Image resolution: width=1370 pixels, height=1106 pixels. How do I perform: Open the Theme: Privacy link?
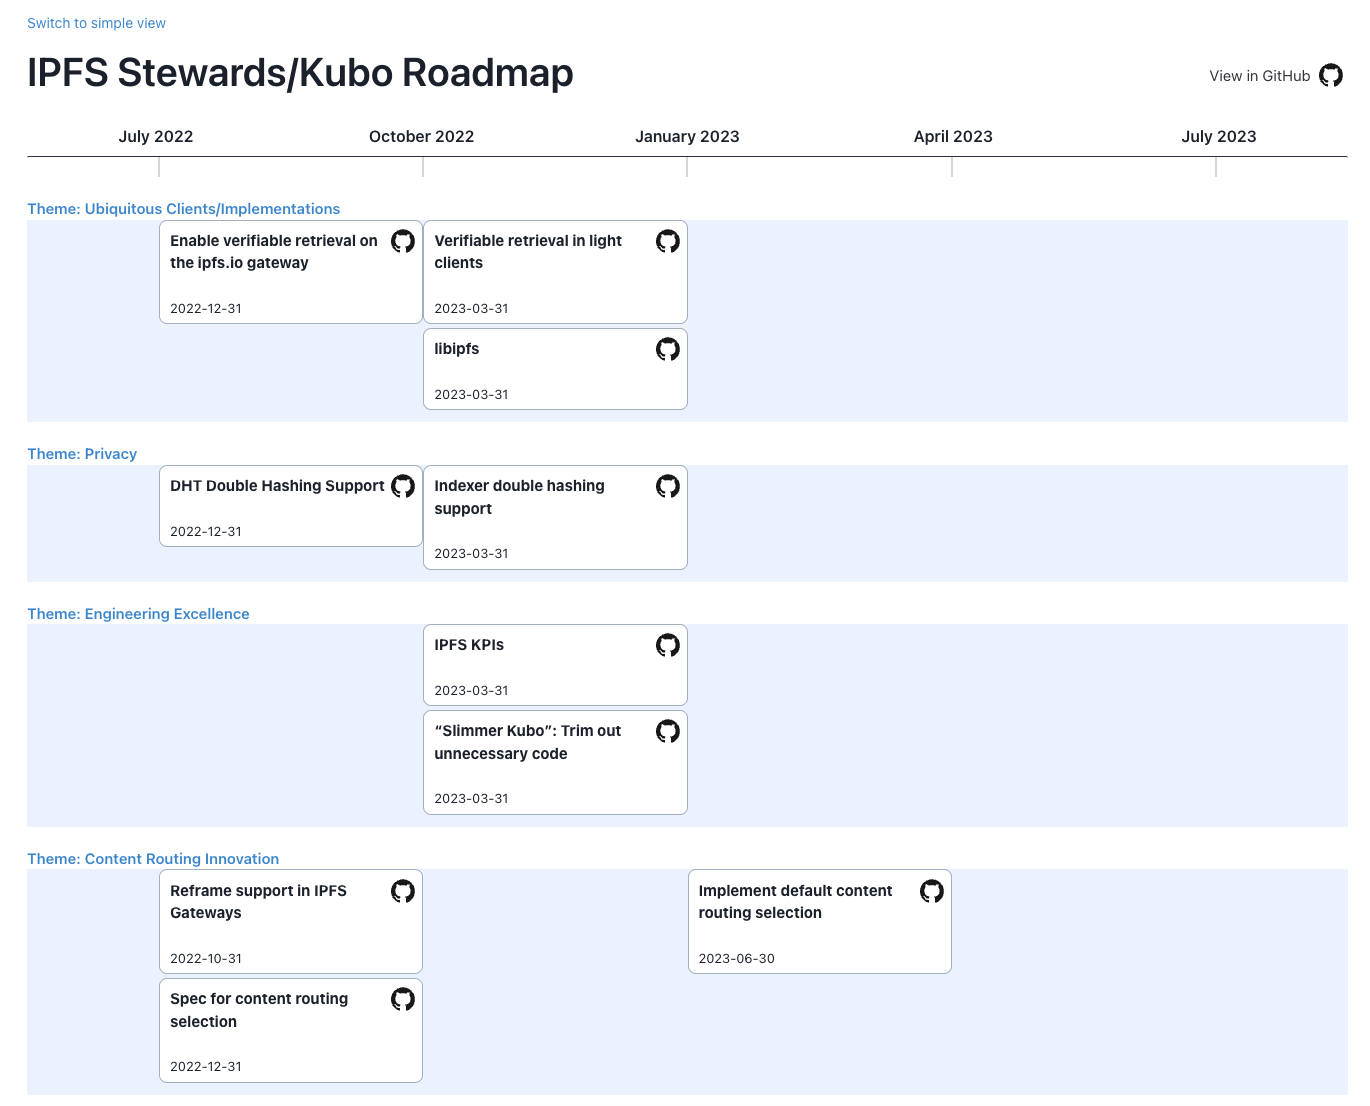[82, 453]
